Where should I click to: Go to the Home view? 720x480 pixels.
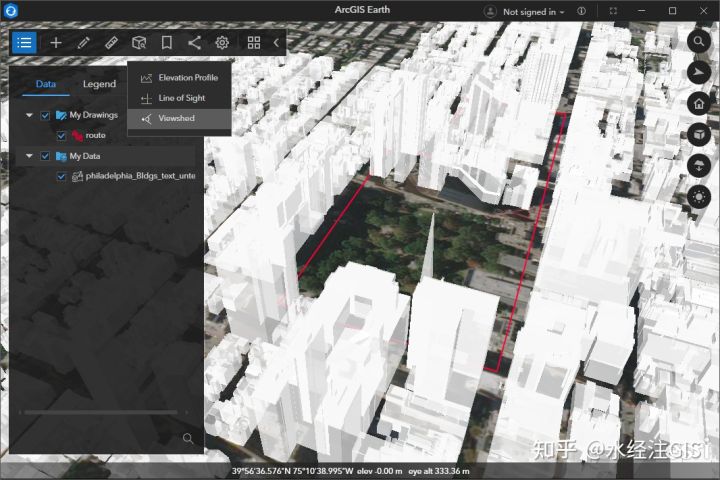coord(699,103)
